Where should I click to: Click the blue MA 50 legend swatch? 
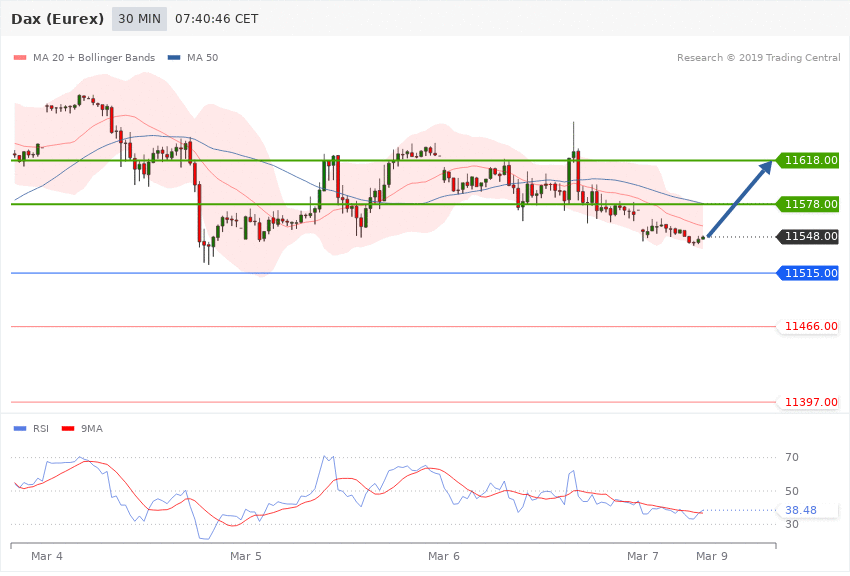[174, 57]
